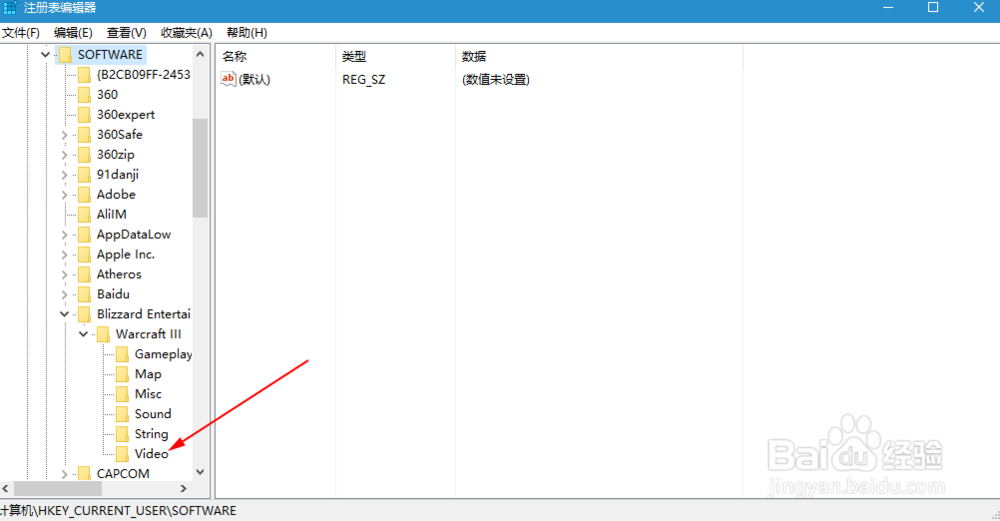This screenshot has height=521, width=1000.
Task: Select the Misc key label
Action: [x=148, y=394]
